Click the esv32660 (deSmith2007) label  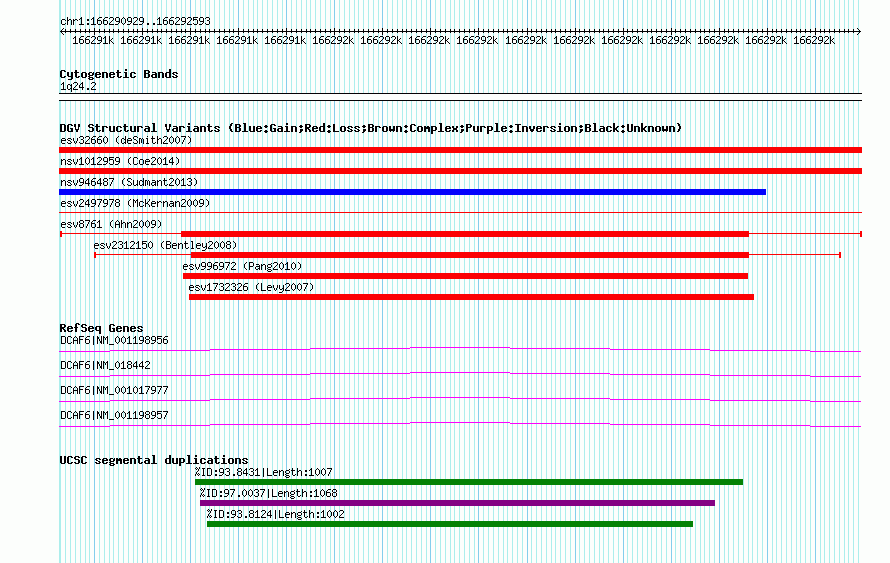(x=126, y=140)
